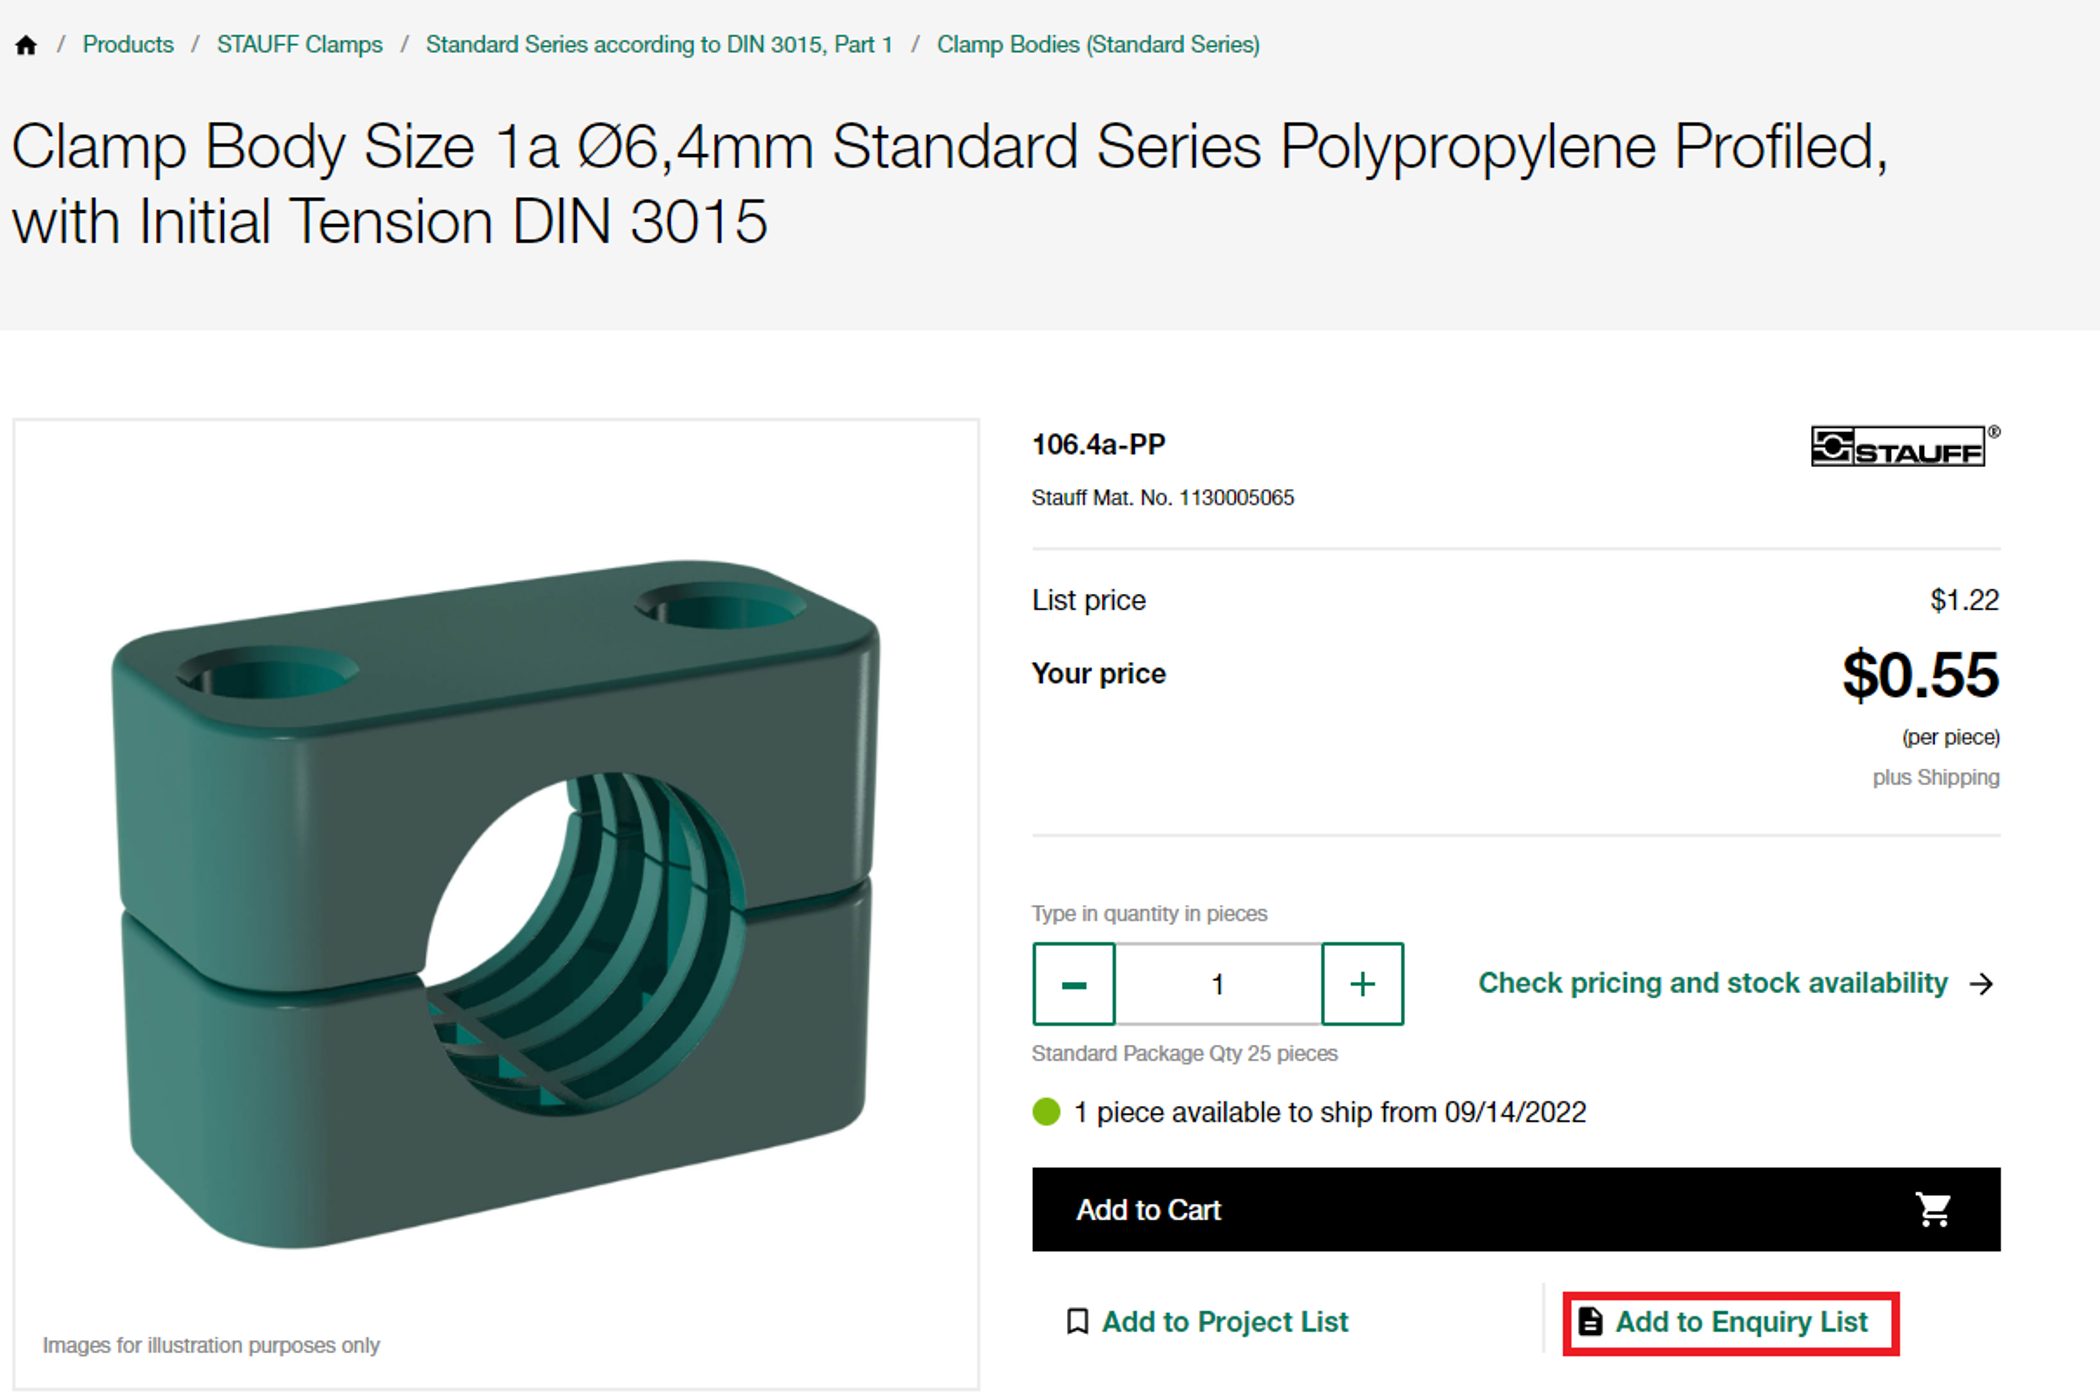This screenshot has width=2100, height=1400.
Task: Click Add to Enquiry List
Action: 1741,1322
